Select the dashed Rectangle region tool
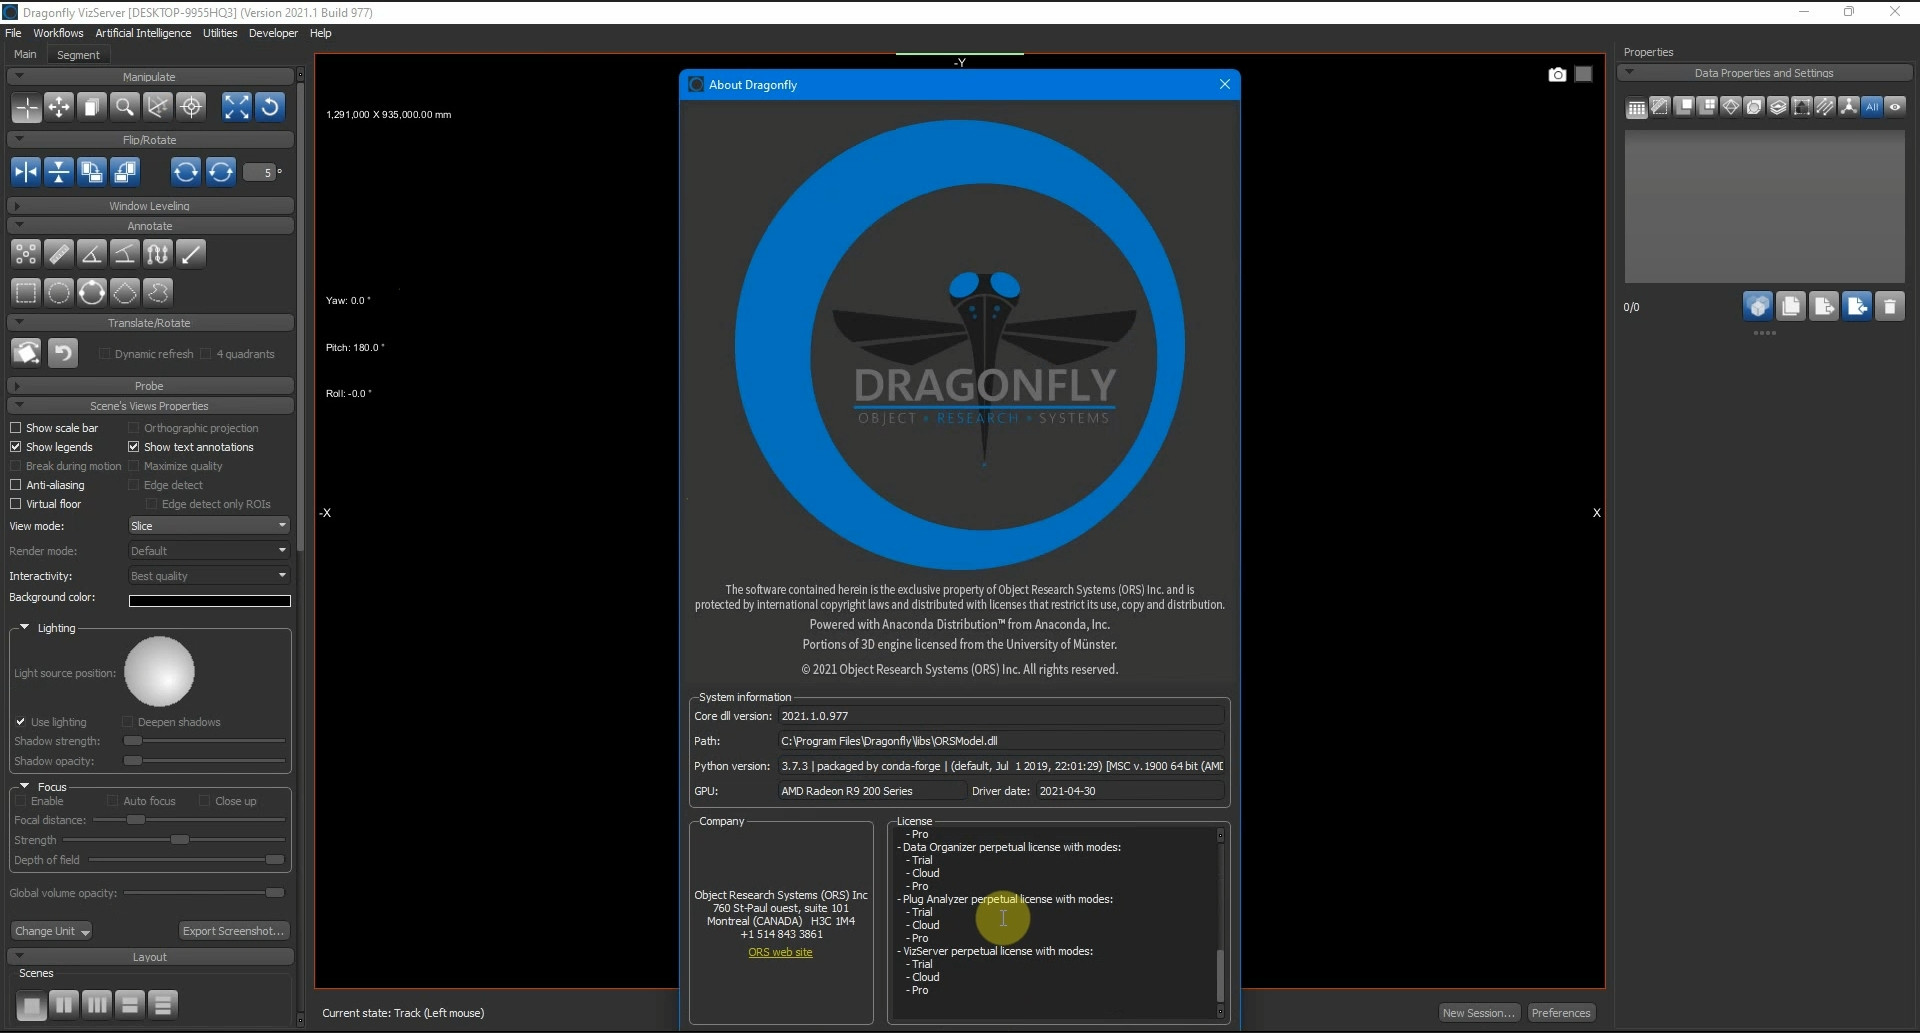This screenshot has width=1920, height=1033. click(26, 292)
